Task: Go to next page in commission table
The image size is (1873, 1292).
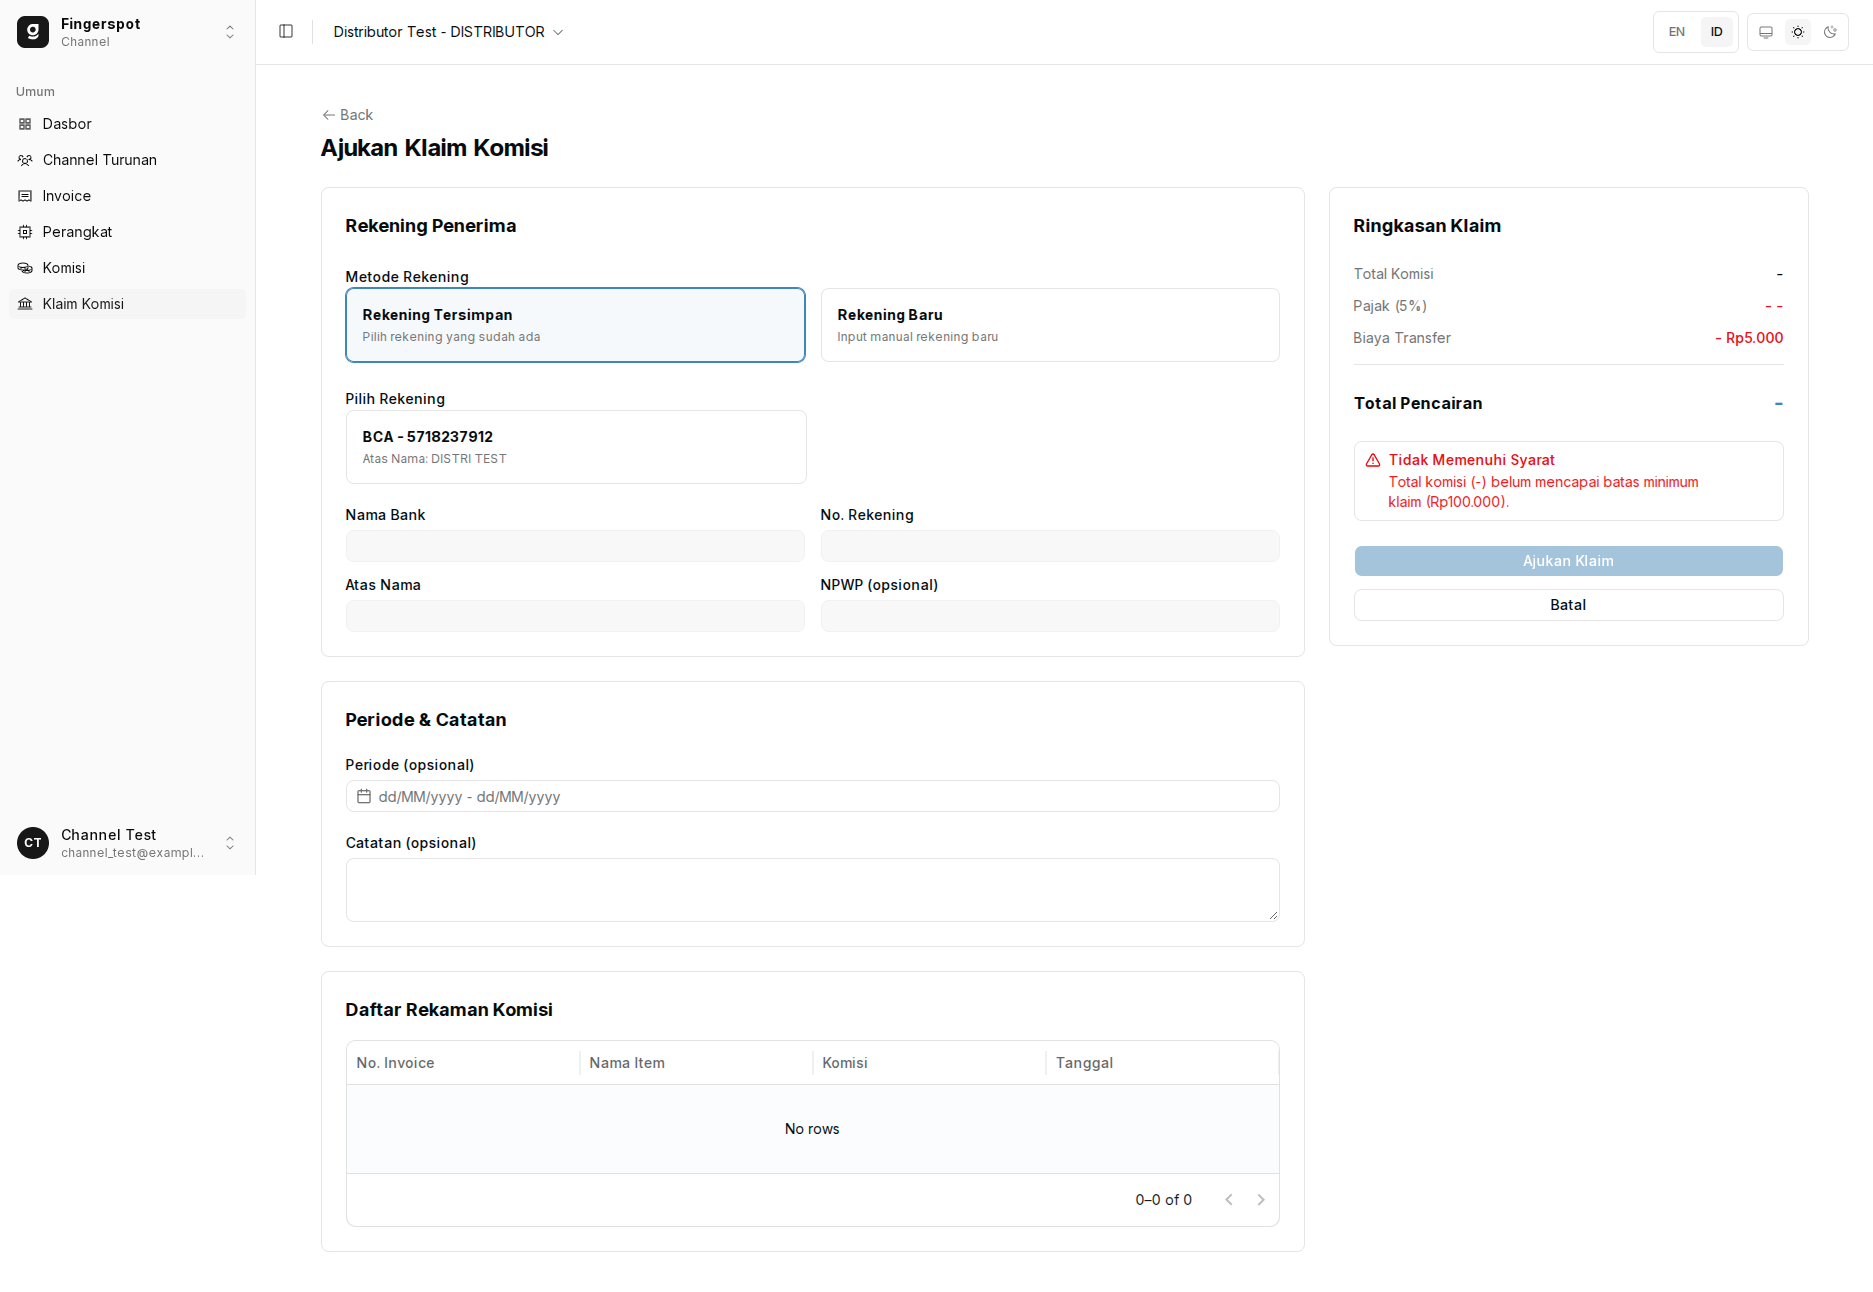Action: [1261, 1200]
